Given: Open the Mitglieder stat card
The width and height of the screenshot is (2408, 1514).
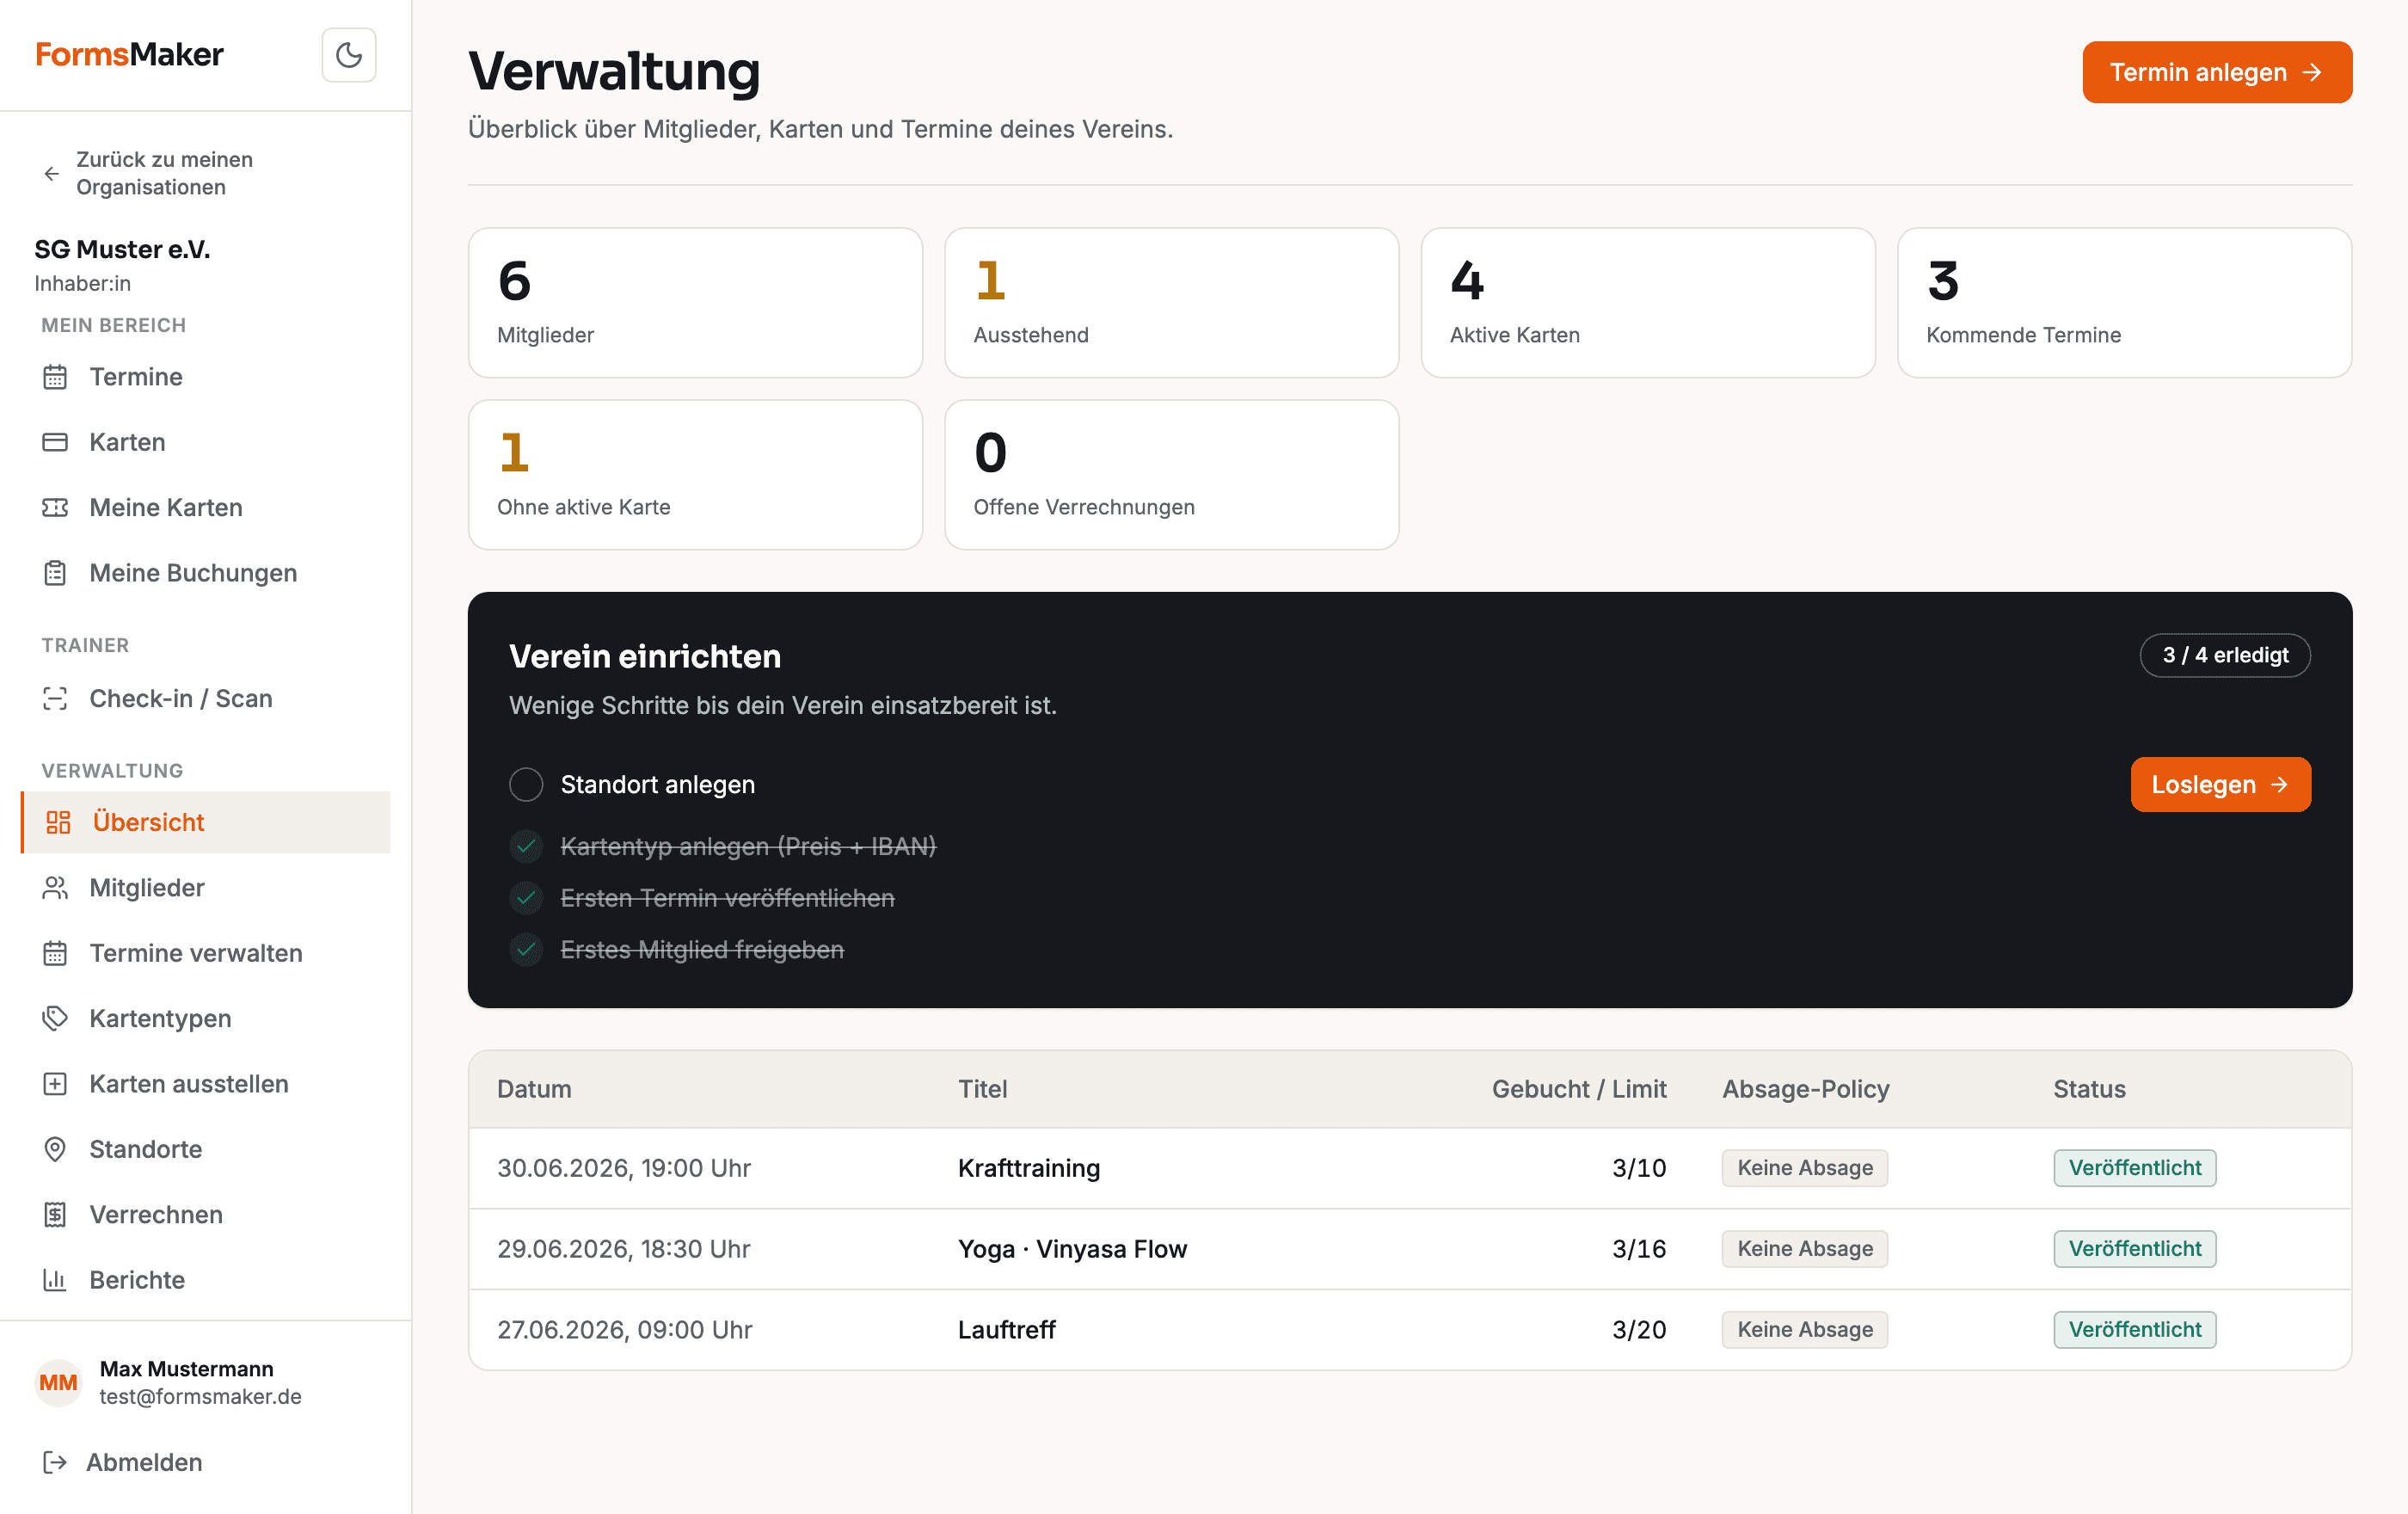Looking at the screenshot, I should click(x=695, y=302).
